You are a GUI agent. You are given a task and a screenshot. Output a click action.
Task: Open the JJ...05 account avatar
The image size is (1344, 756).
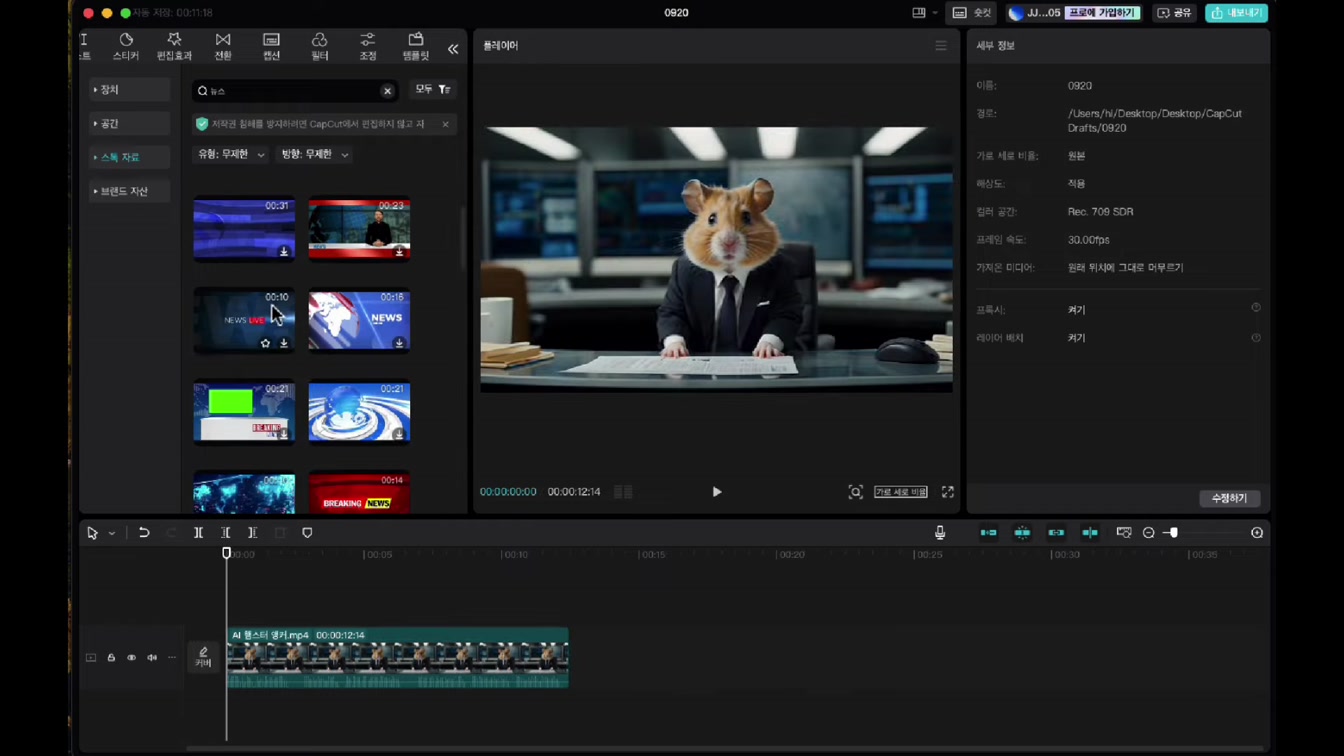tap(1016, 13)
